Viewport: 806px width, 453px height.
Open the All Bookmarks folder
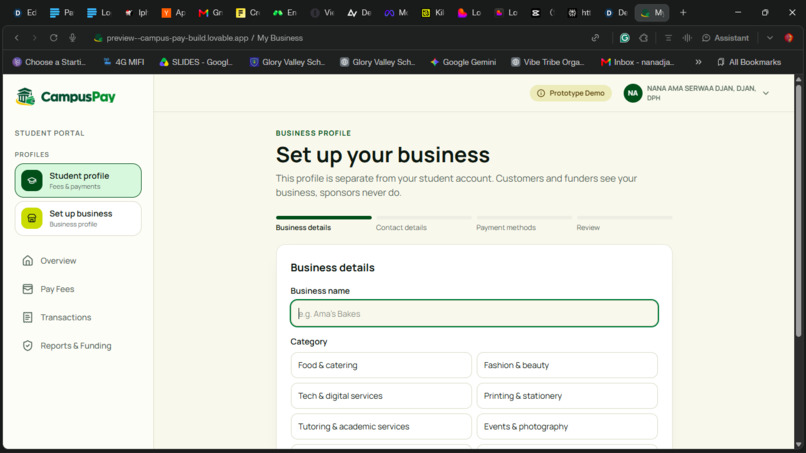[x=749, y=62]
